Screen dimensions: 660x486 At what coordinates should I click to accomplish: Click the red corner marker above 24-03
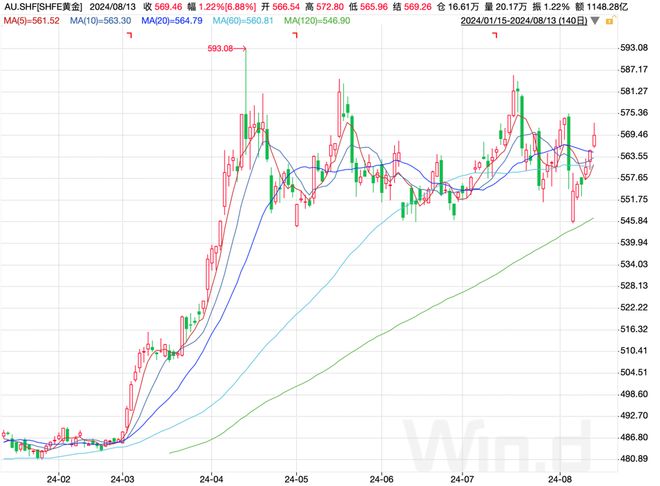coord(129,36)
